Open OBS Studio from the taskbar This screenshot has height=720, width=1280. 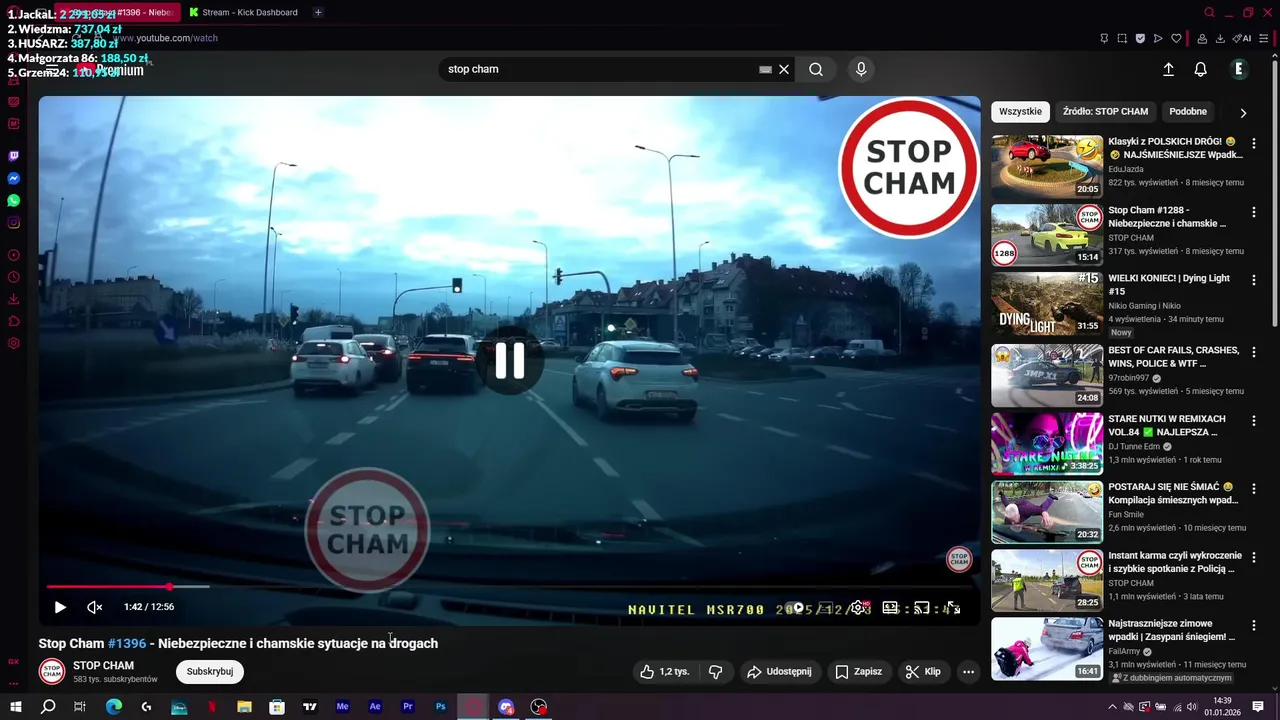539,707
